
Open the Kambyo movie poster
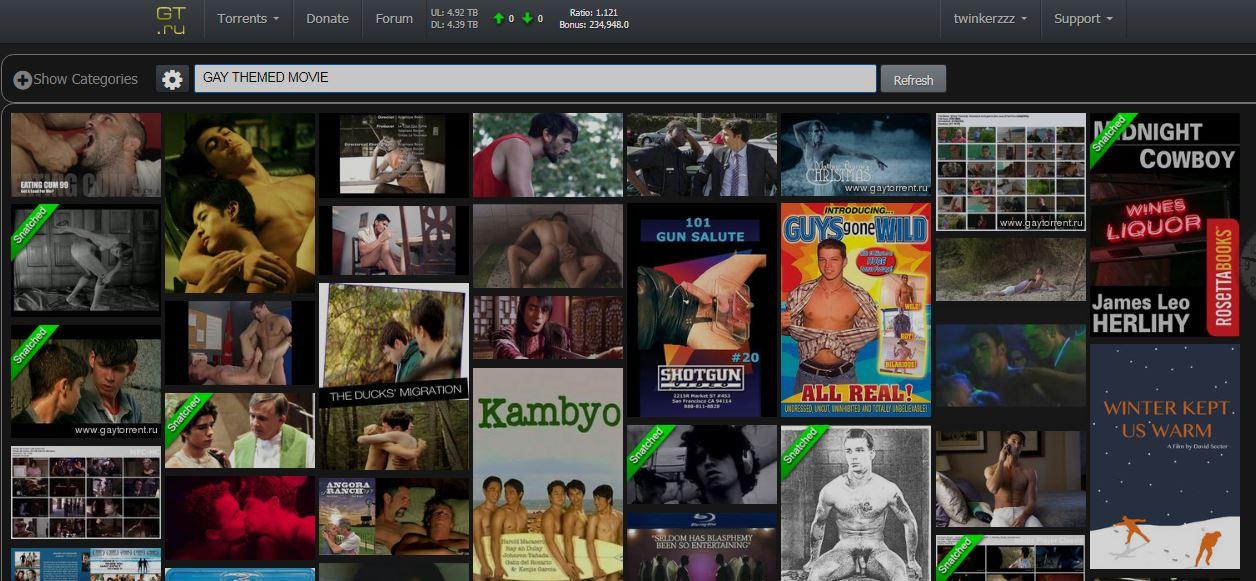[x=547, y=470]
